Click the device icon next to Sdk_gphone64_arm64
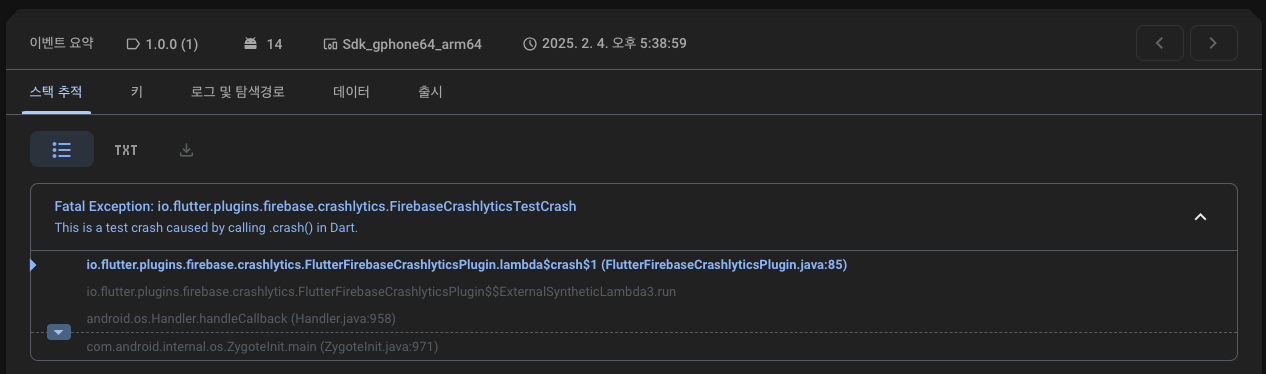The height and width of the screenshot is (374, 1266). [x=330, y=44]
